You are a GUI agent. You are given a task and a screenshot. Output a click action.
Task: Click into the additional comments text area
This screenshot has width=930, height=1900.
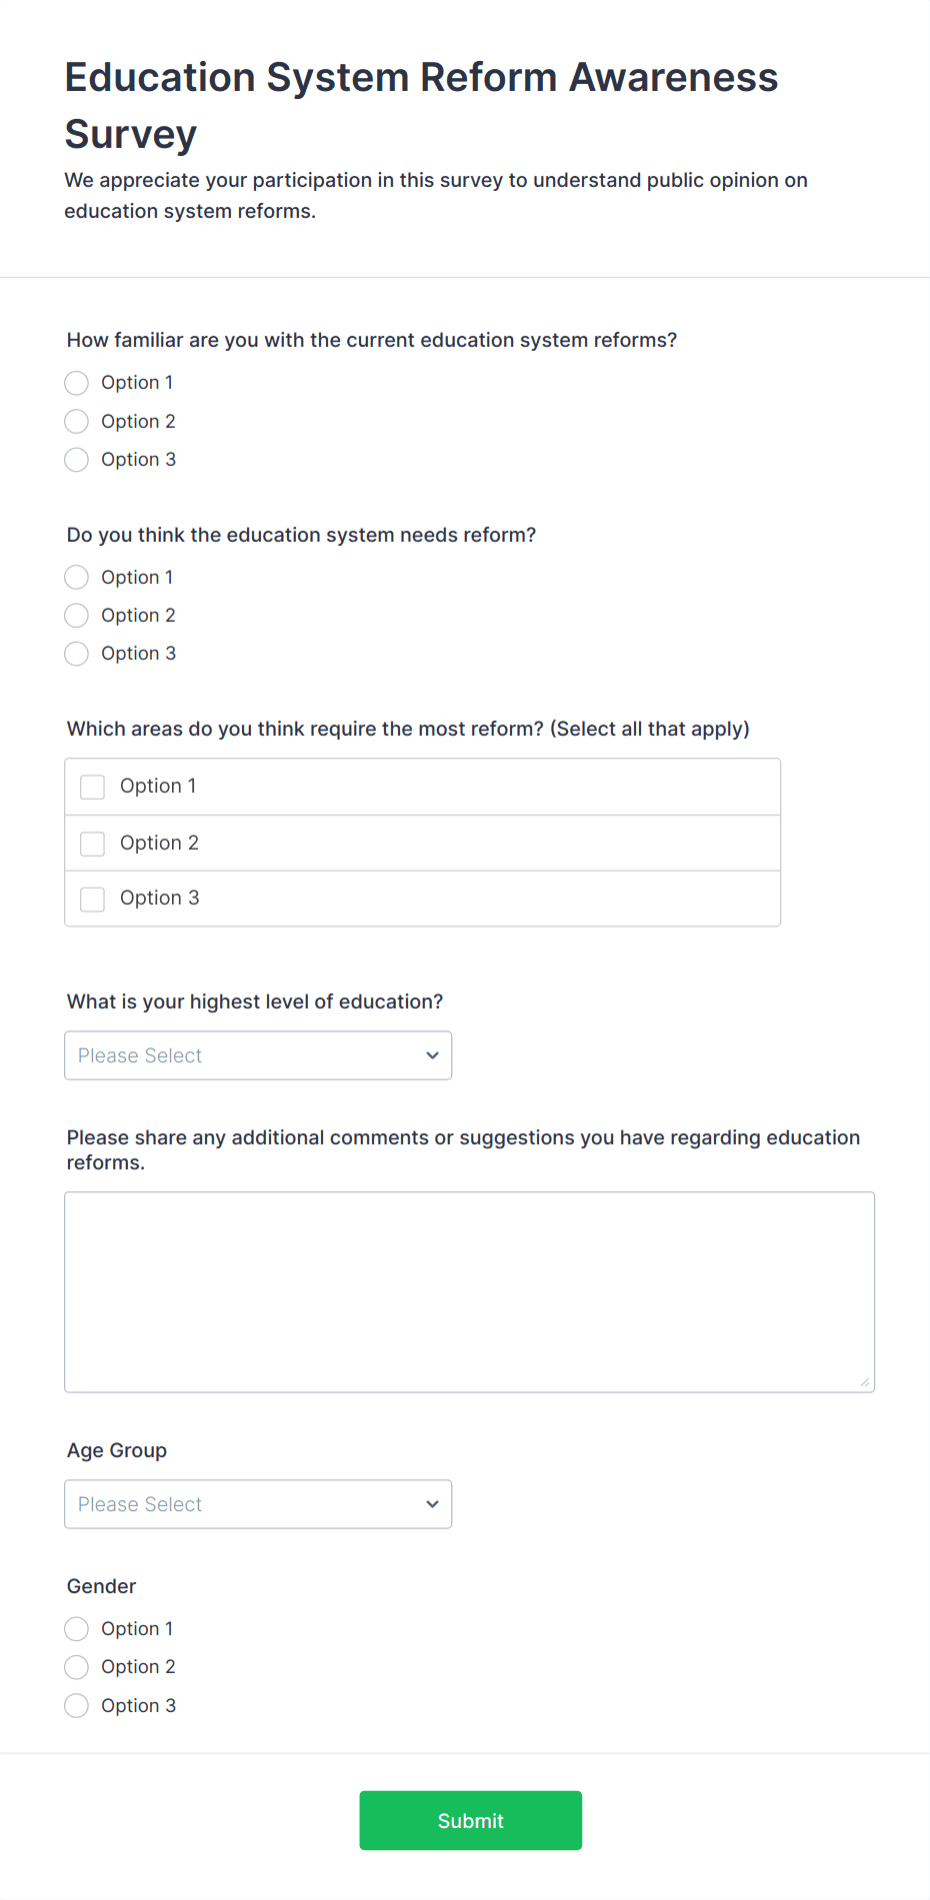[469, 1290]
